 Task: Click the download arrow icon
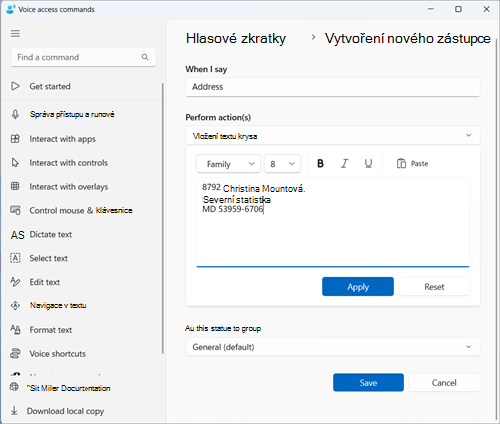tap(14, 410)
